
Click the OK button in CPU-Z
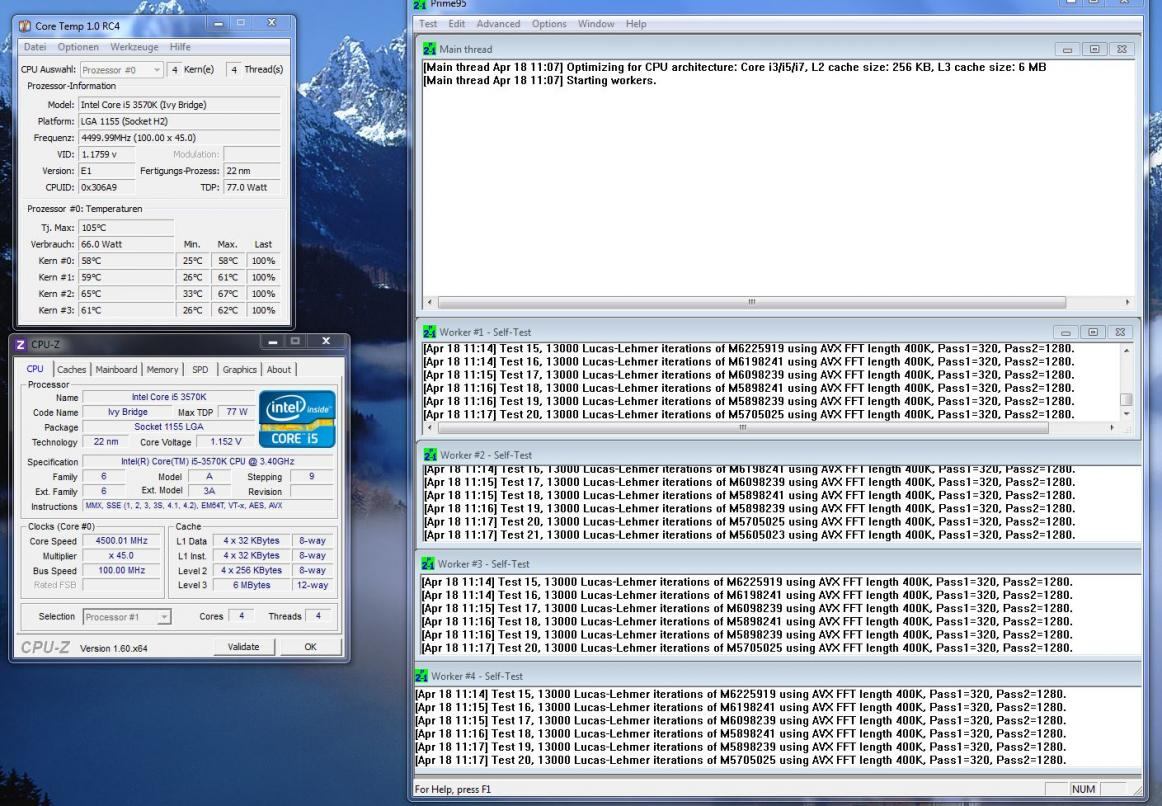(311, 647)
